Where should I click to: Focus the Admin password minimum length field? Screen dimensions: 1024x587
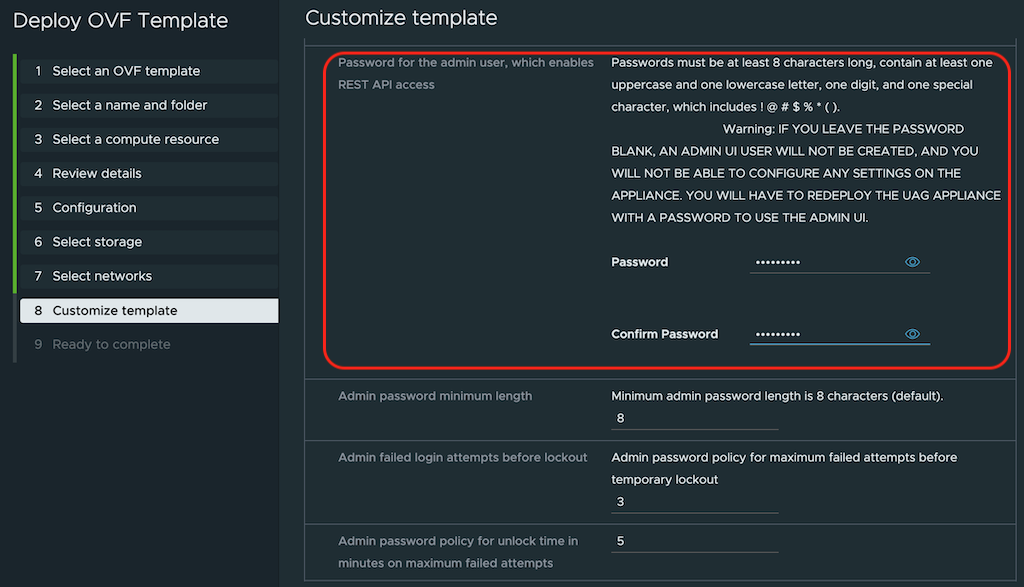680,418
